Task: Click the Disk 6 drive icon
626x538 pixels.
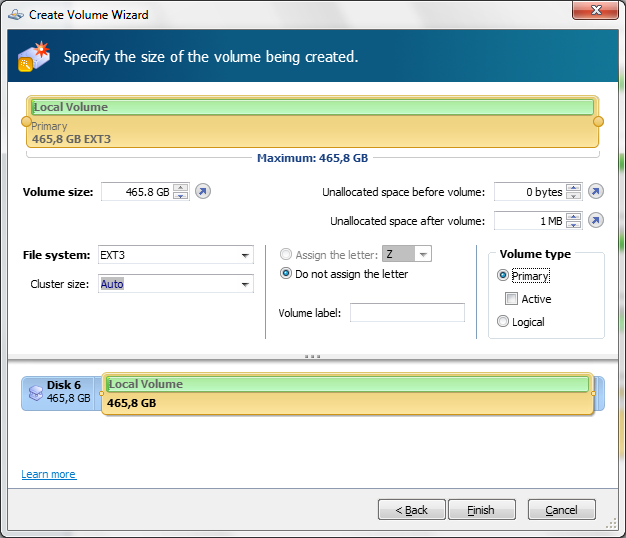Action: tap(35, 392)
